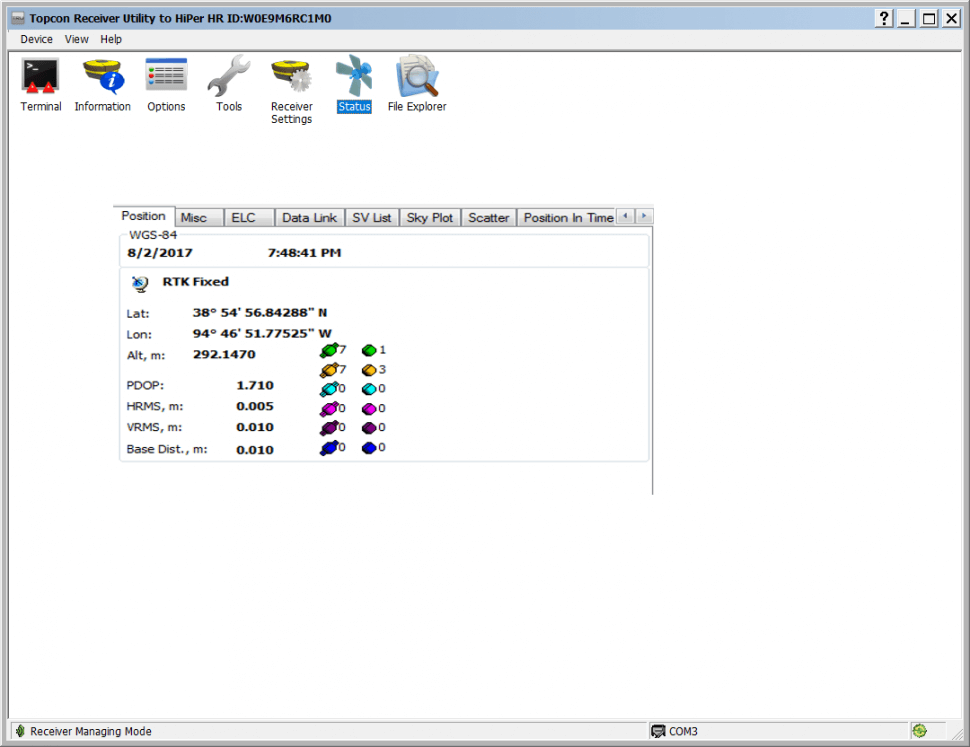Switch to the Scatter tab
Image resolution: width=970 pixels, height=747 pixels.
(x=489, y=218)
